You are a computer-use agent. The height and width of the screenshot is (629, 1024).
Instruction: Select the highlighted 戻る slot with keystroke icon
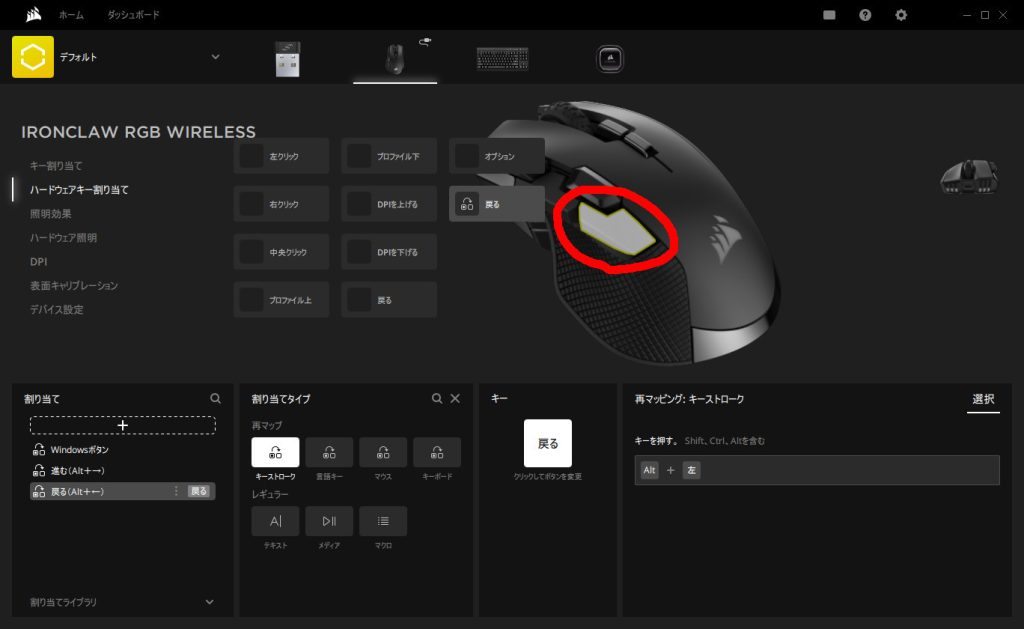pos(496,204)
